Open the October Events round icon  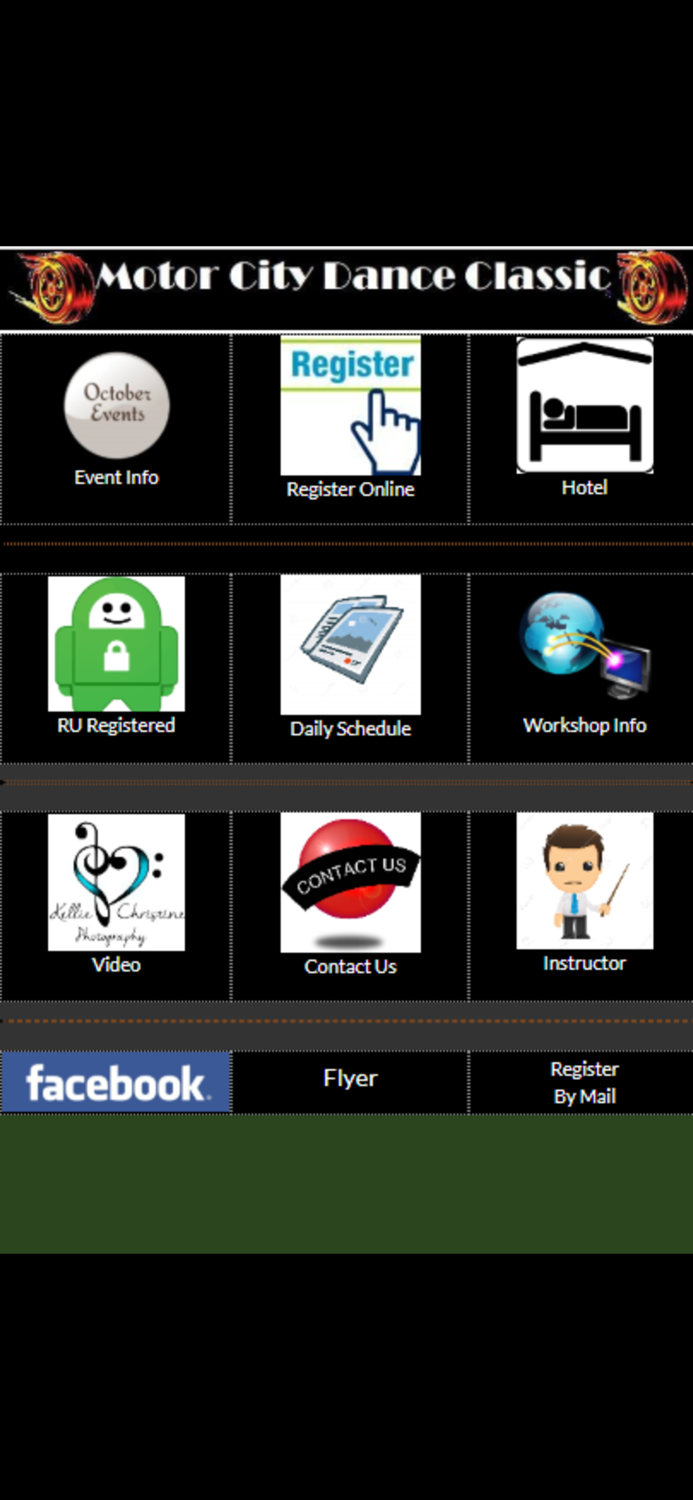(117, 405)
